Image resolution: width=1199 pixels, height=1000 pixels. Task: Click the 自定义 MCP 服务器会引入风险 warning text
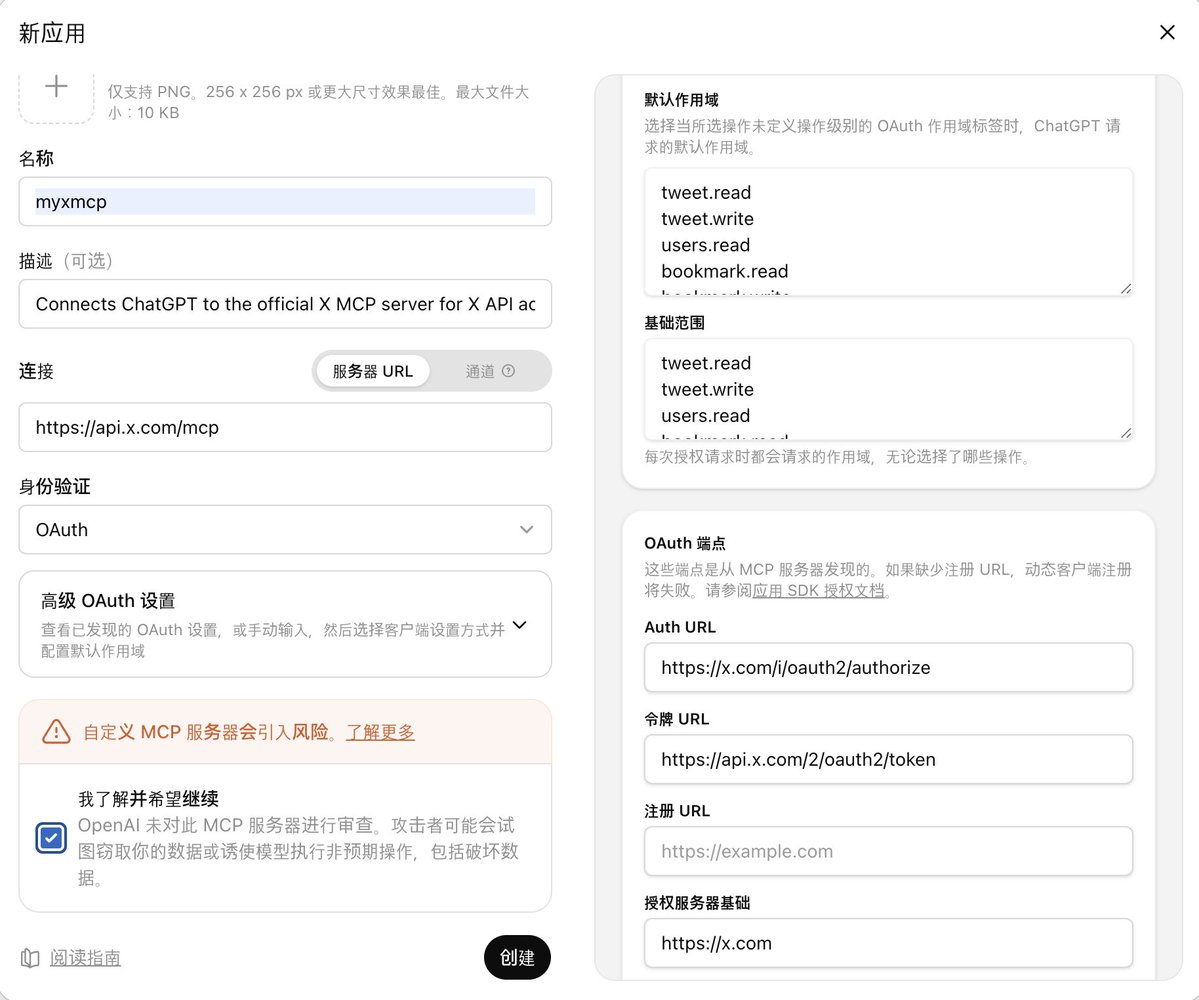pyautogui.click(x=210, y=732)
